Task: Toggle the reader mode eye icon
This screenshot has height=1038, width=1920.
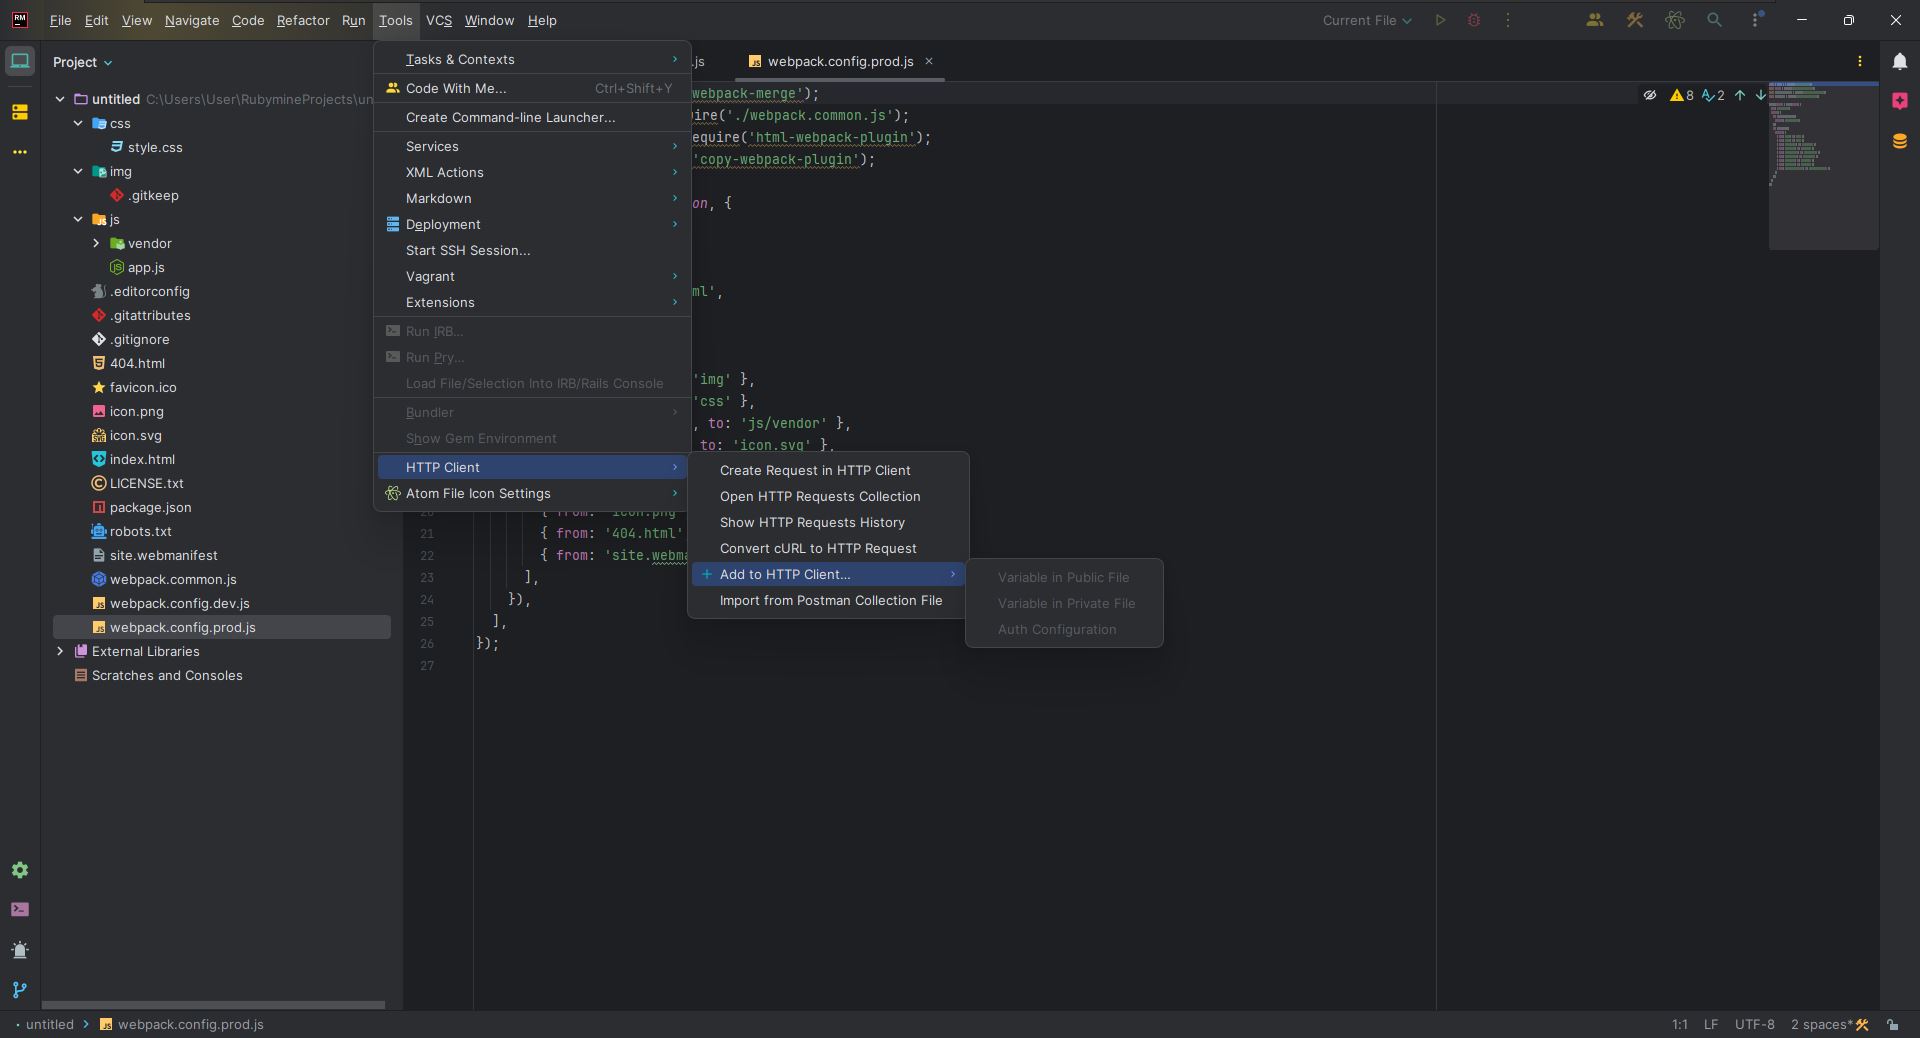Action: point(1649,95)
